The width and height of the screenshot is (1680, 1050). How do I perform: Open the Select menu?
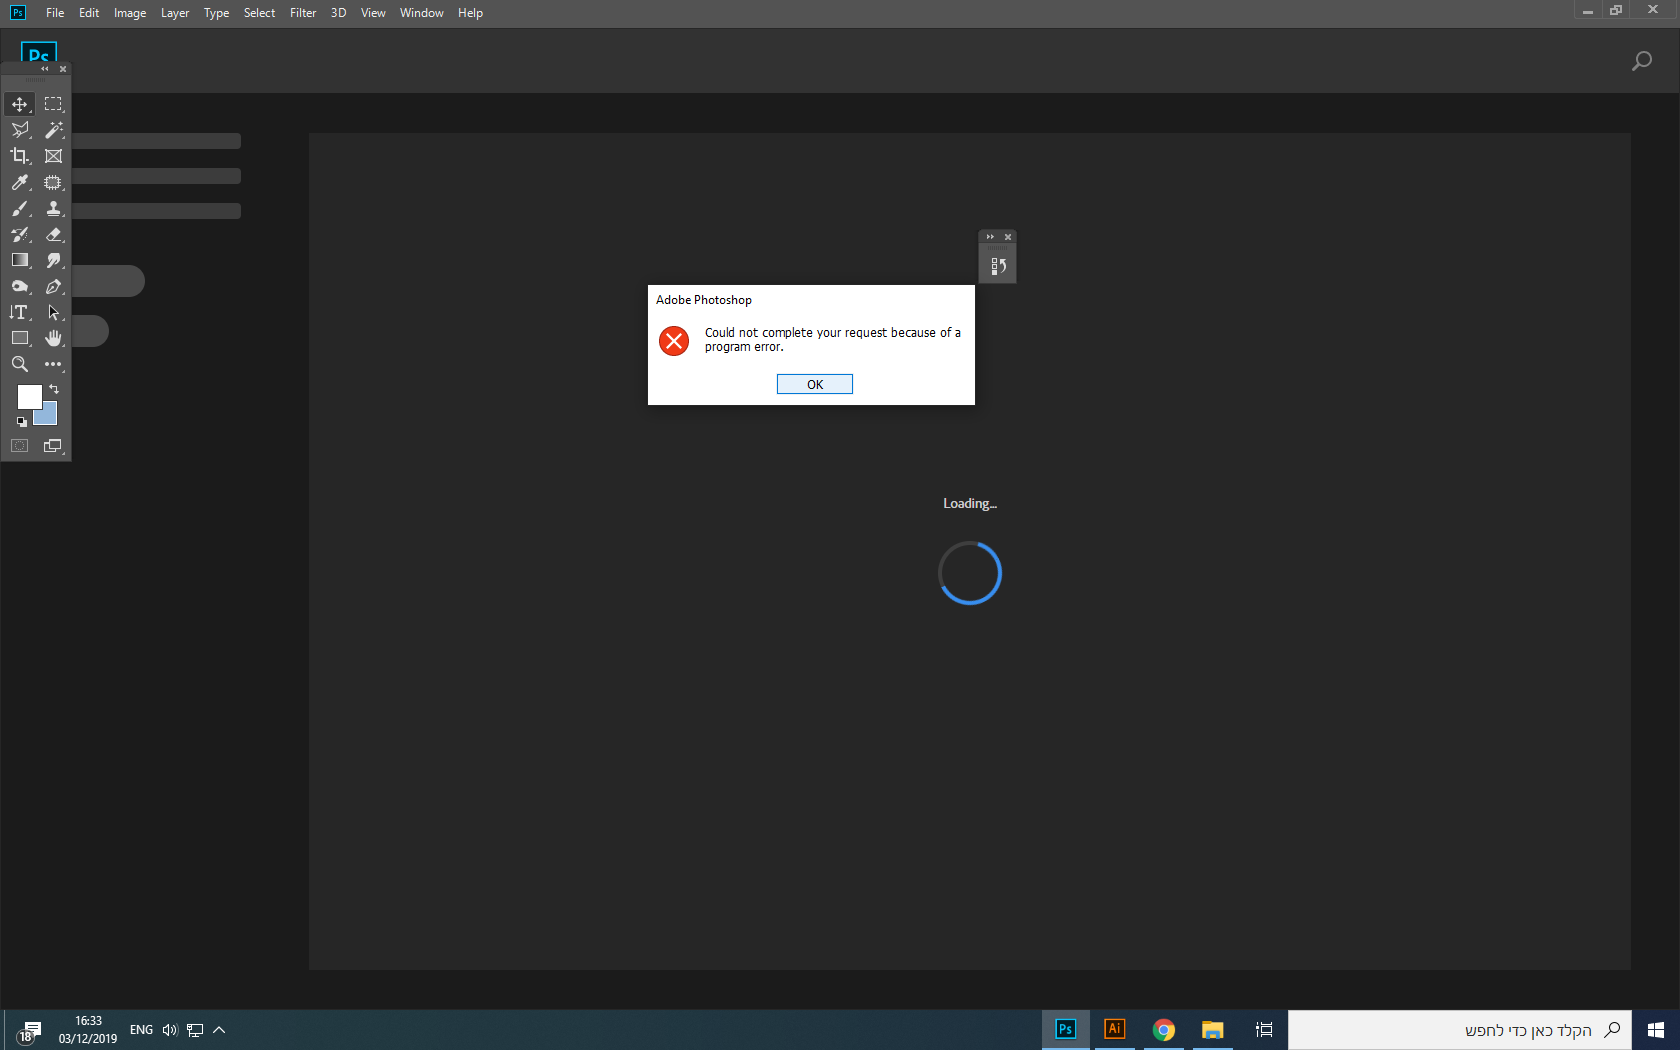tap(259, 13)
